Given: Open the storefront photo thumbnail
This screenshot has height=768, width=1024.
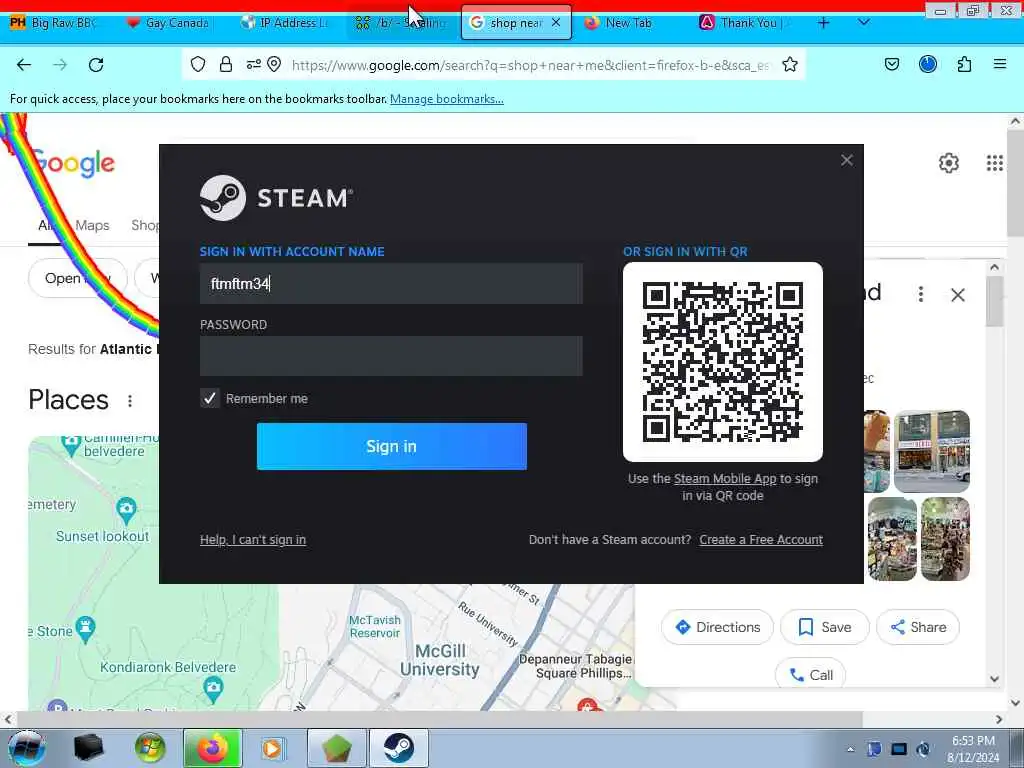Looking at the screenshot, I should click(x=932, y=451).
